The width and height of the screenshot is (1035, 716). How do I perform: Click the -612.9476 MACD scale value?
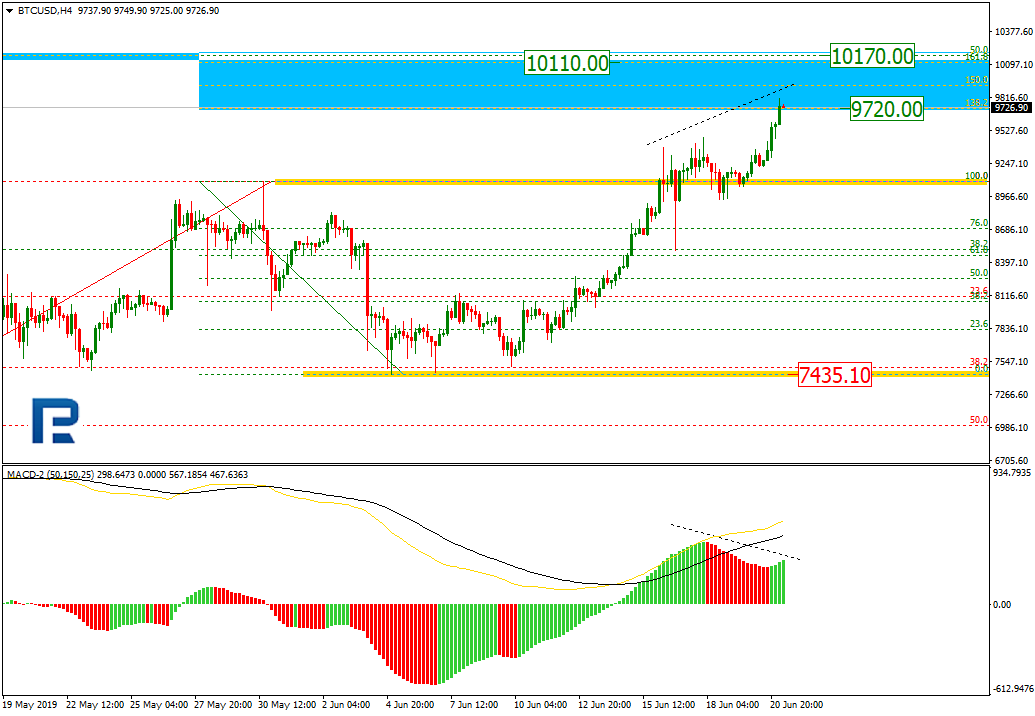click(x=1013, y=689)
